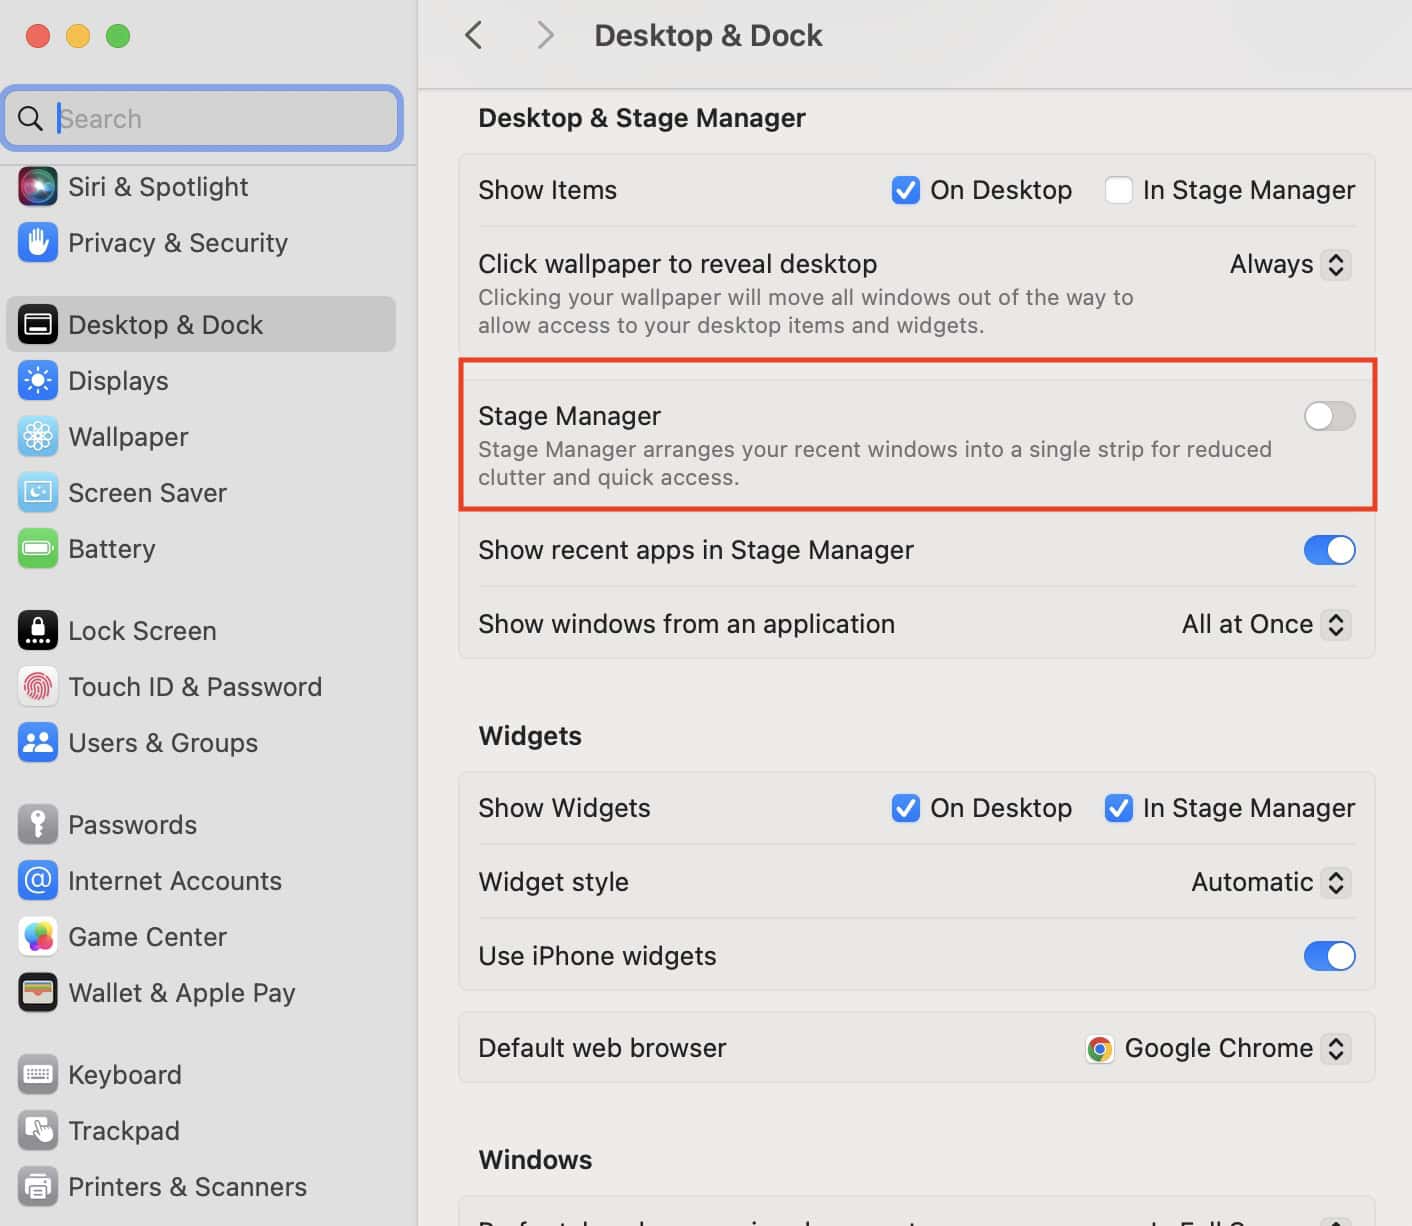This screenshot has width=1412, height=1226.
Task: Click the Printers & Scanners icon
Action: coord(37,1187)
